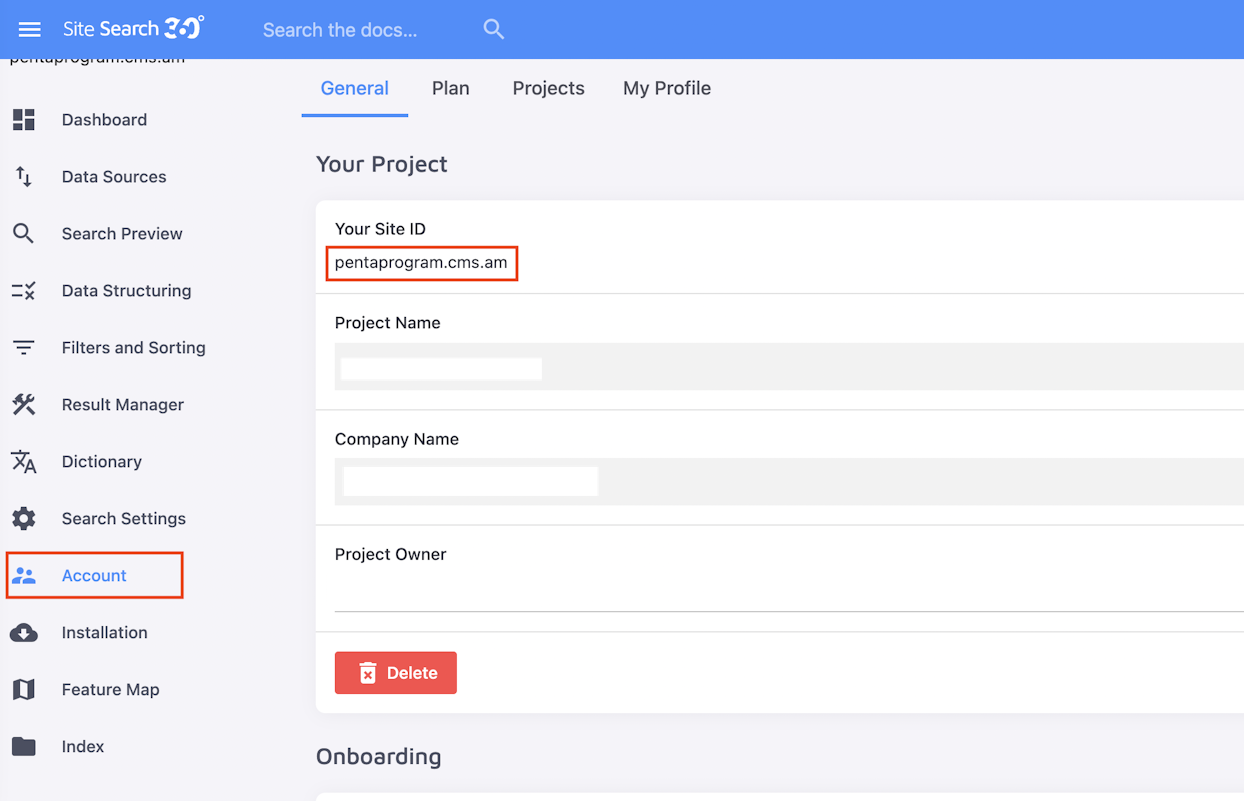Image resolution: width=1244 pixels, height=801 pixels.
Task: Switch to the Plan tab
Action: click(x=450, y=88)
